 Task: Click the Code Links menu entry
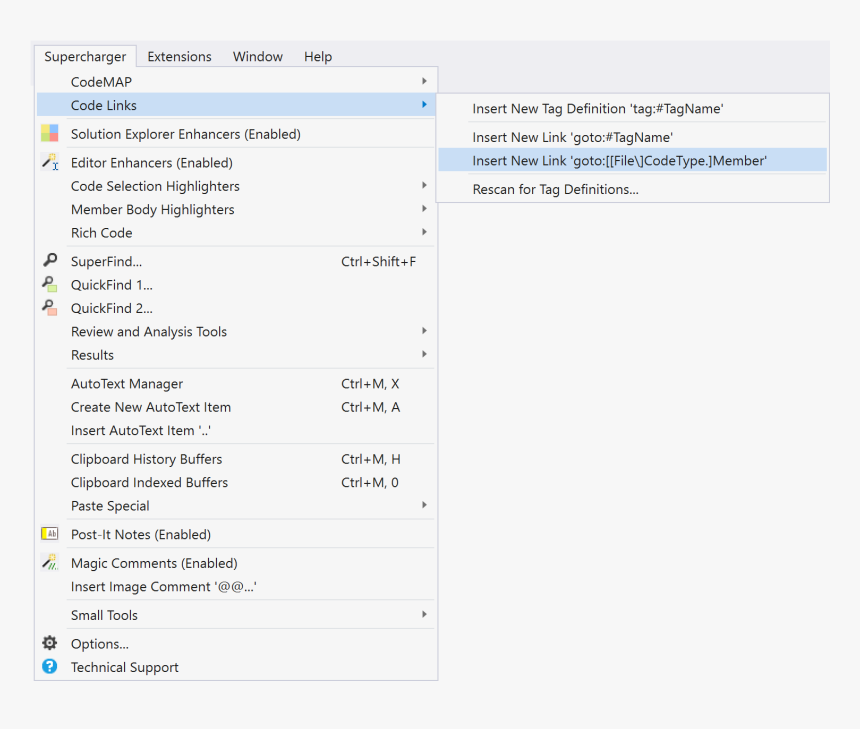tap(236, 105)
